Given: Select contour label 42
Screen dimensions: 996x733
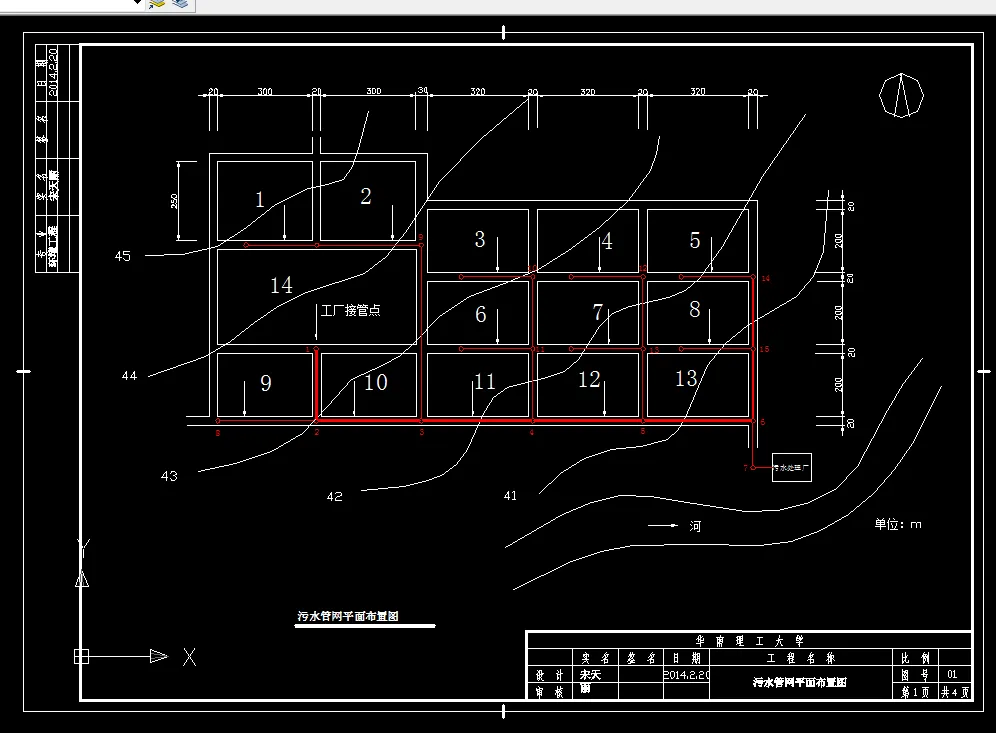Looking at the screenshot, I should point(335,496).
